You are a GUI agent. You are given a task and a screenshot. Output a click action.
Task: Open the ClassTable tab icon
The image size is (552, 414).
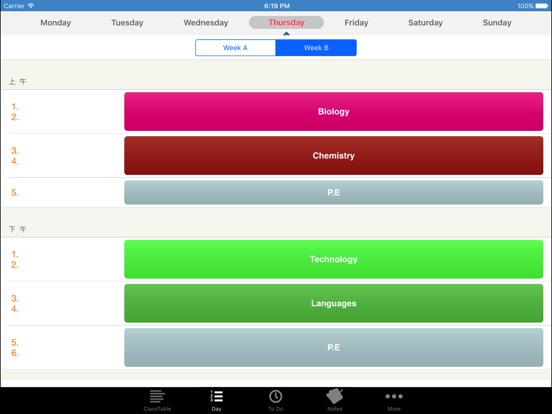tap(157, 396)
